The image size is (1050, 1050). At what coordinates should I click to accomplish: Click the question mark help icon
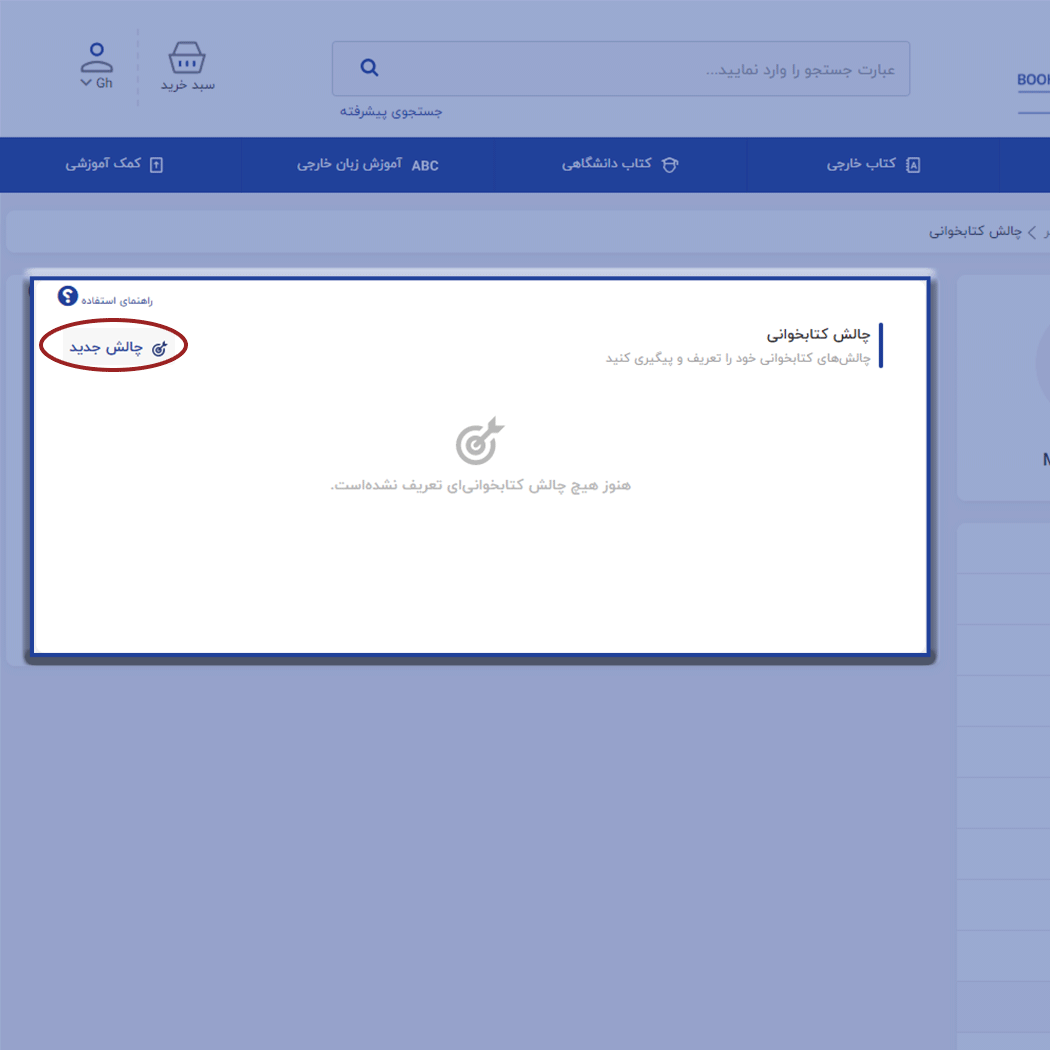68,295
